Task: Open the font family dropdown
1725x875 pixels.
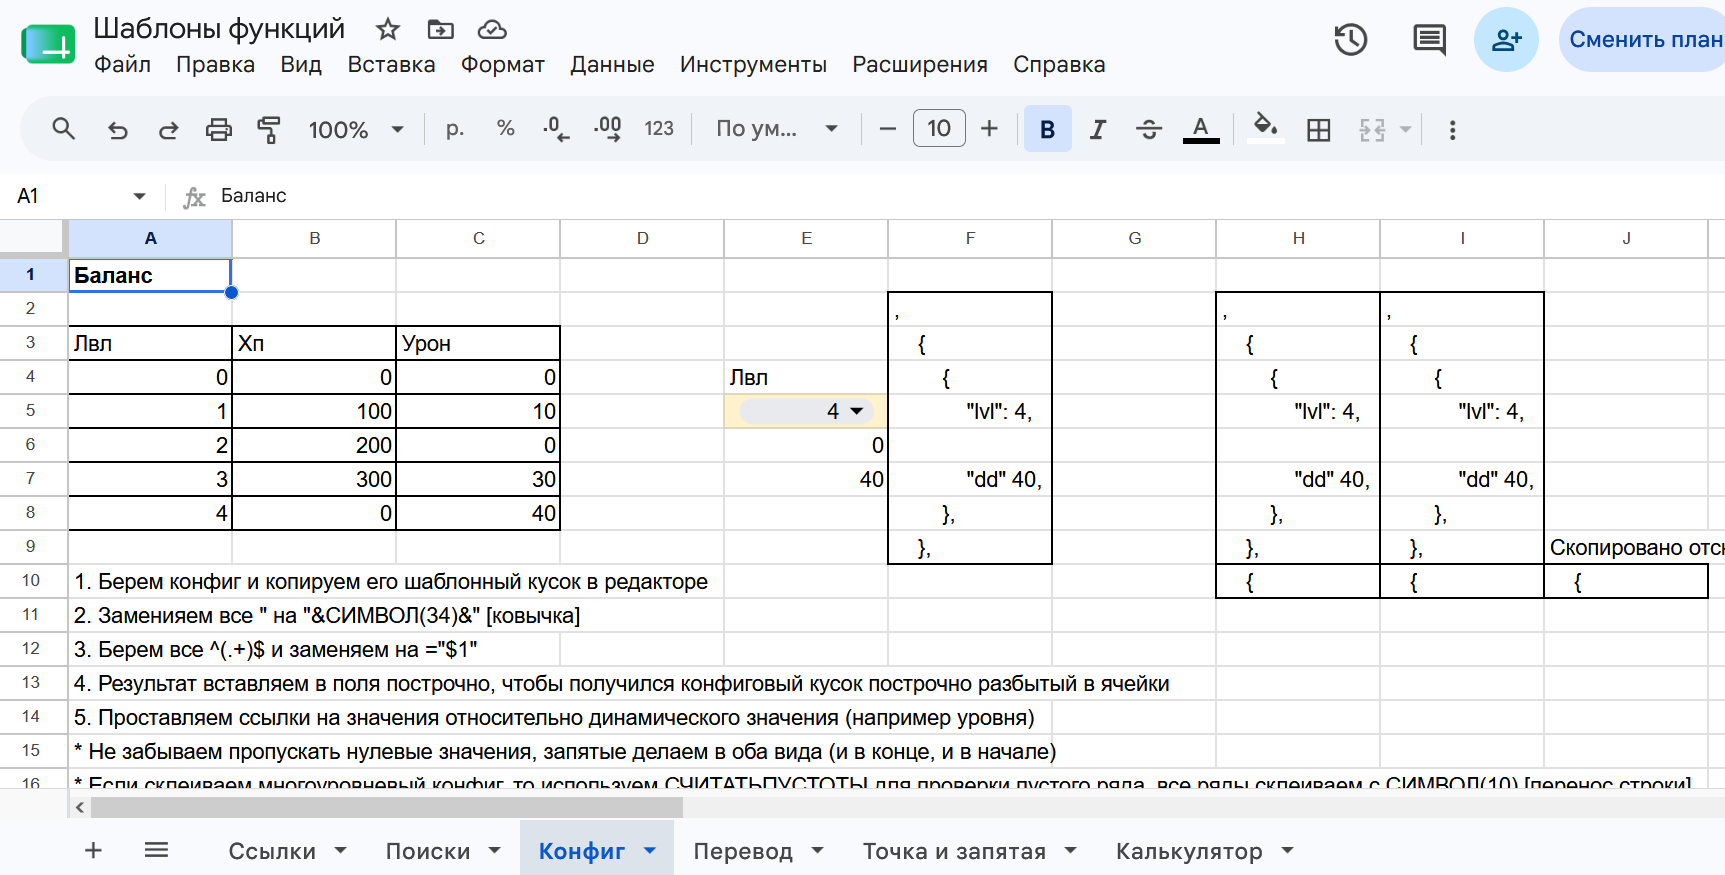Action: click(x=776, y=129)
